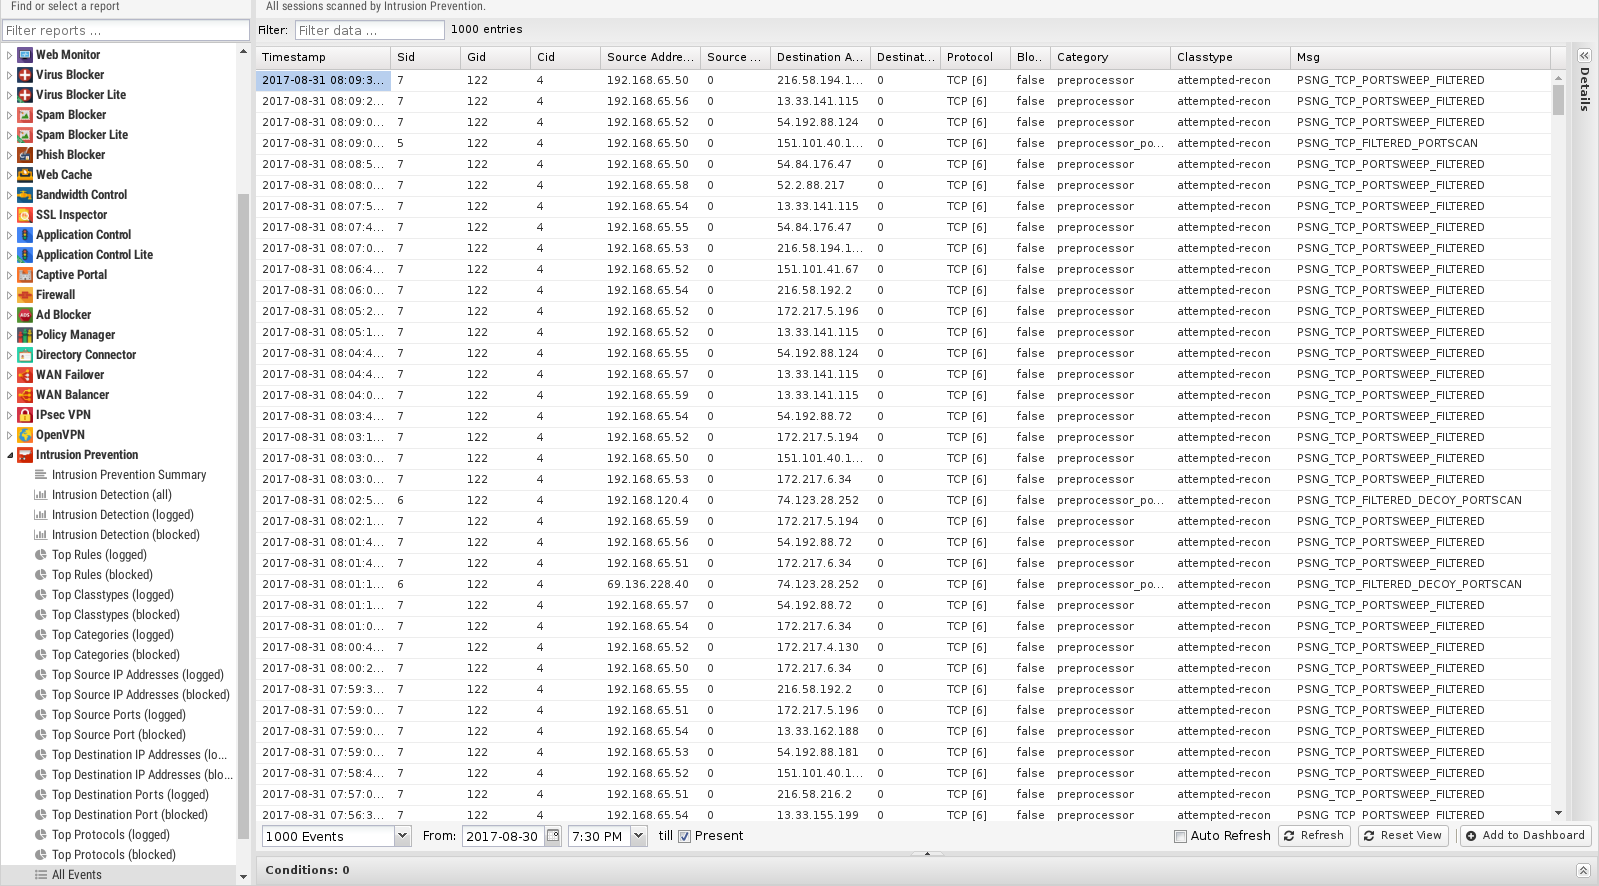This screenshot has height=886, width=1599.
Task: Click the IPsec VPN lock icon
Action: (25, 415)
